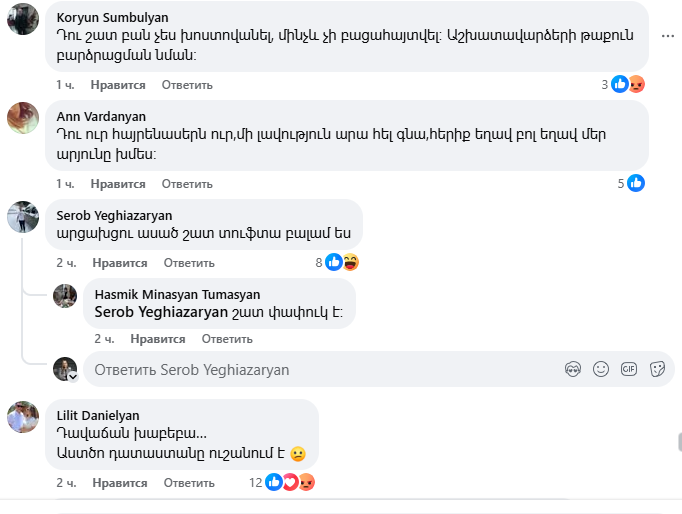The width and height of the screenshot is (682, 514).
Task: Click the reply field addressed to Serob Yeghiazaryan
Action: pos(320,370)
